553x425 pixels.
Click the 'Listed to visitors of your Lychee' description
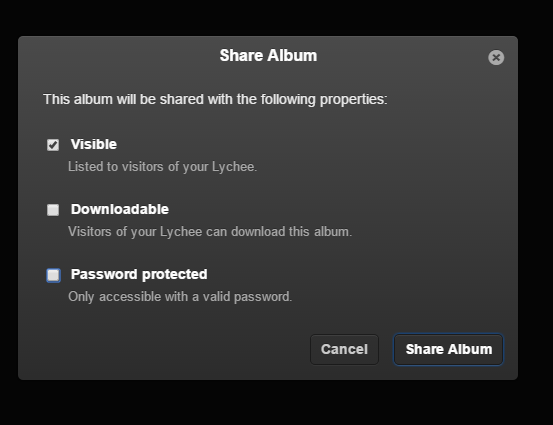coord(162,166)
